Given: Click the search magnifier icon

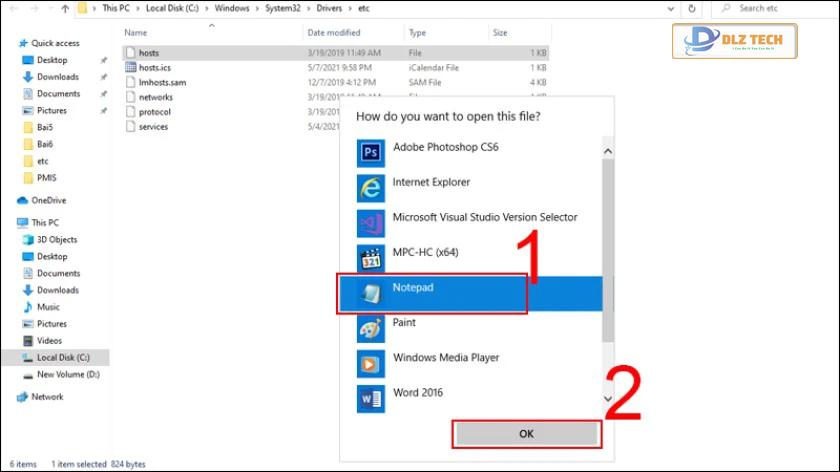Looking at the screenshot, I should [726, 8].
